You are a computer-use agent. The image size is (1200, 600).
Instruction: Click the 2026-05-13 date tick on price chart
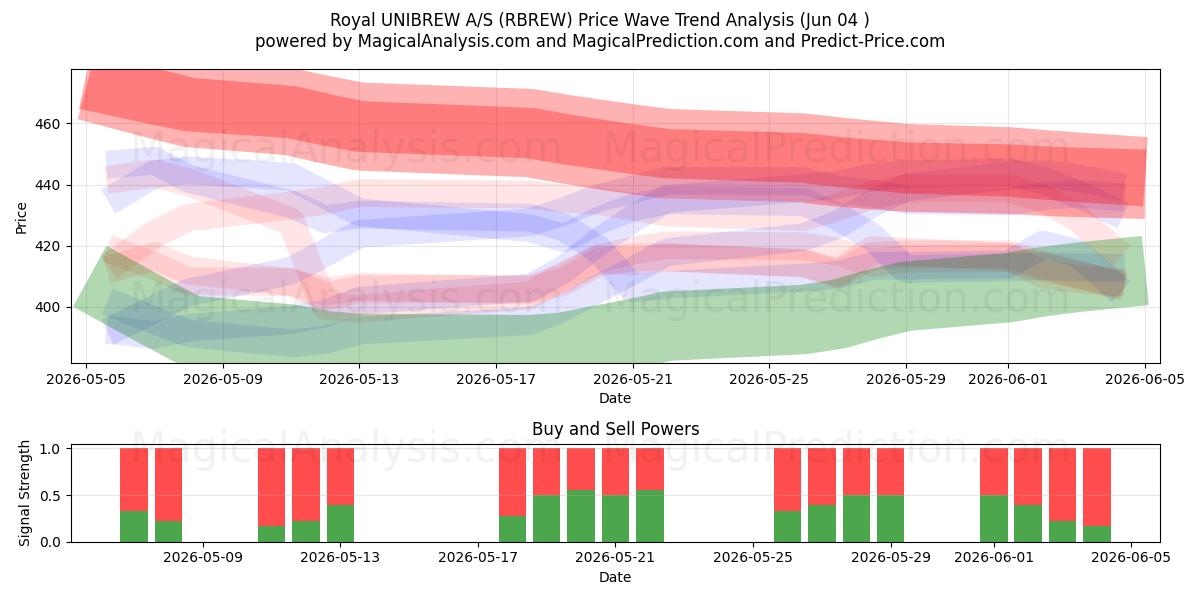360,379
